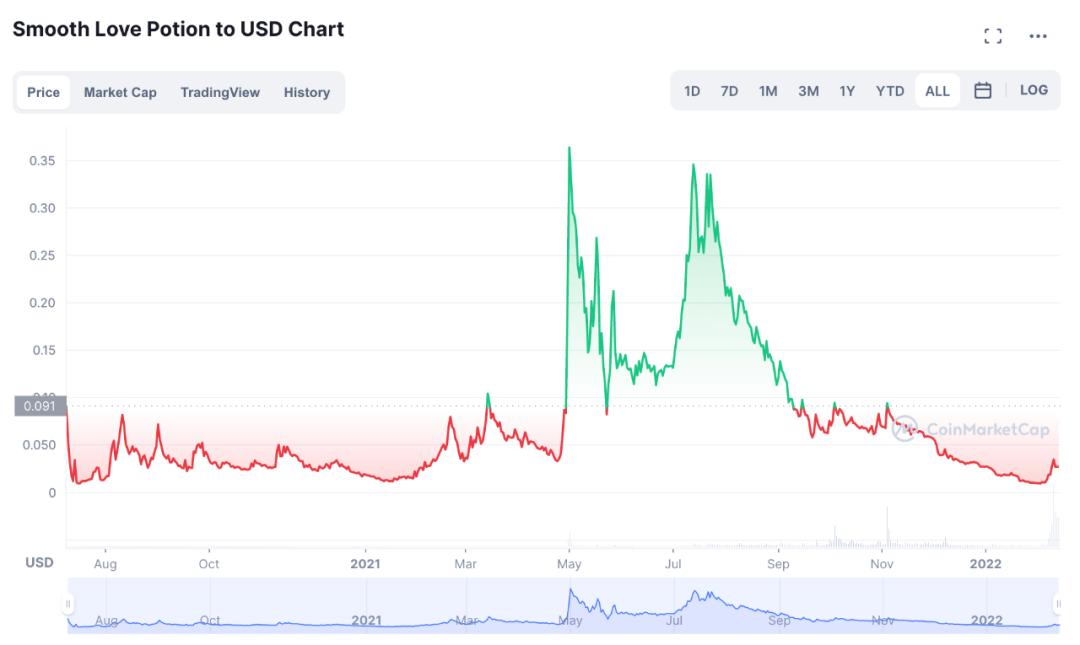Open the History tab
Screen dimensions: 1080x645
306,92
